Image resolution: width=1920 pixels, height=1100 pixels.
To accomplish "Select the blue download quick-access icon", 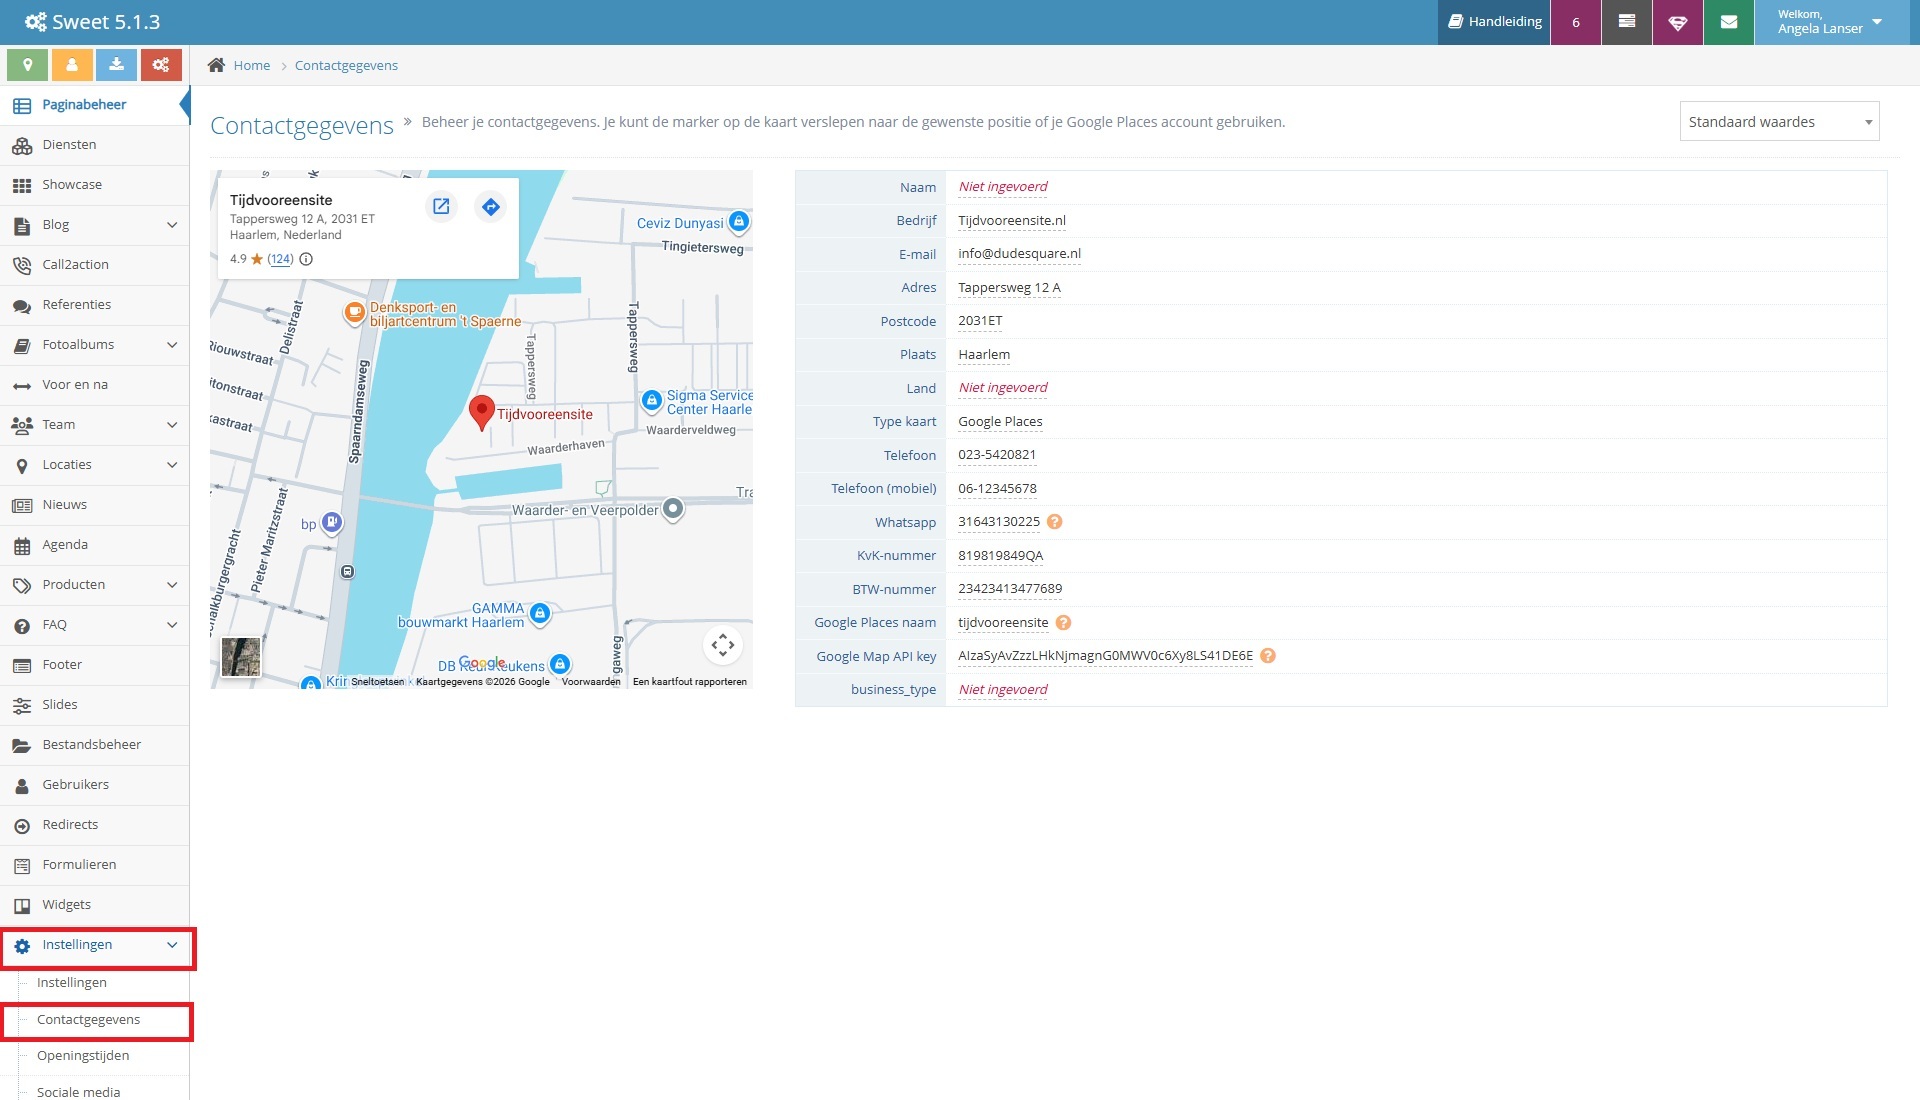I will pos(117,64).
